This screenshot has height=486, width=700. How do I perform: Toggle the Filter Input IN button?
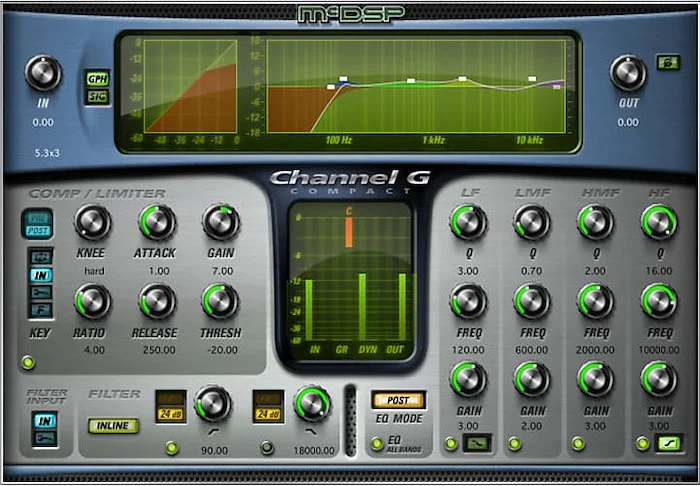coord(46,420)
